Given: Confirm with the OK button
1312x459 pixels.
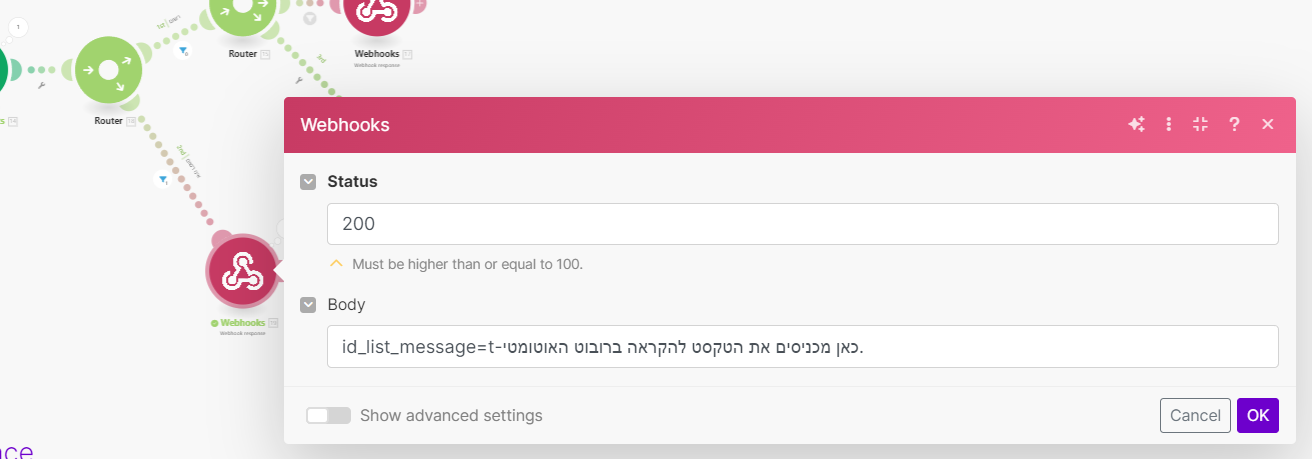Looking at the screenshot, I should click(1257, 415).
